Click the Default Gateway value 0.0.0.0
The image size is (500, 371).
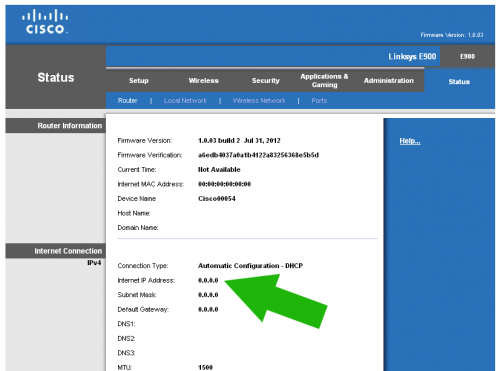(x=208, y=310)
